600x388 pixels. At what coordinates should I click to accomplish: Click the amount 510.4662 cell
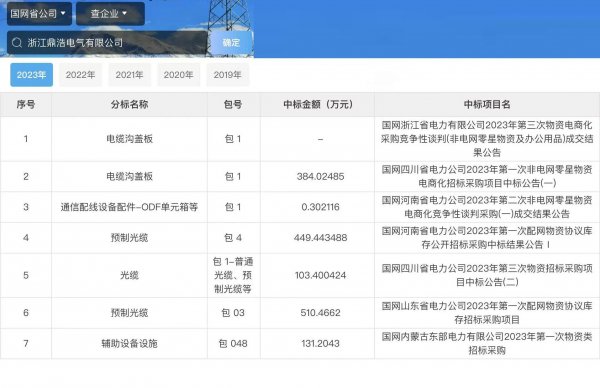(320, 313)
